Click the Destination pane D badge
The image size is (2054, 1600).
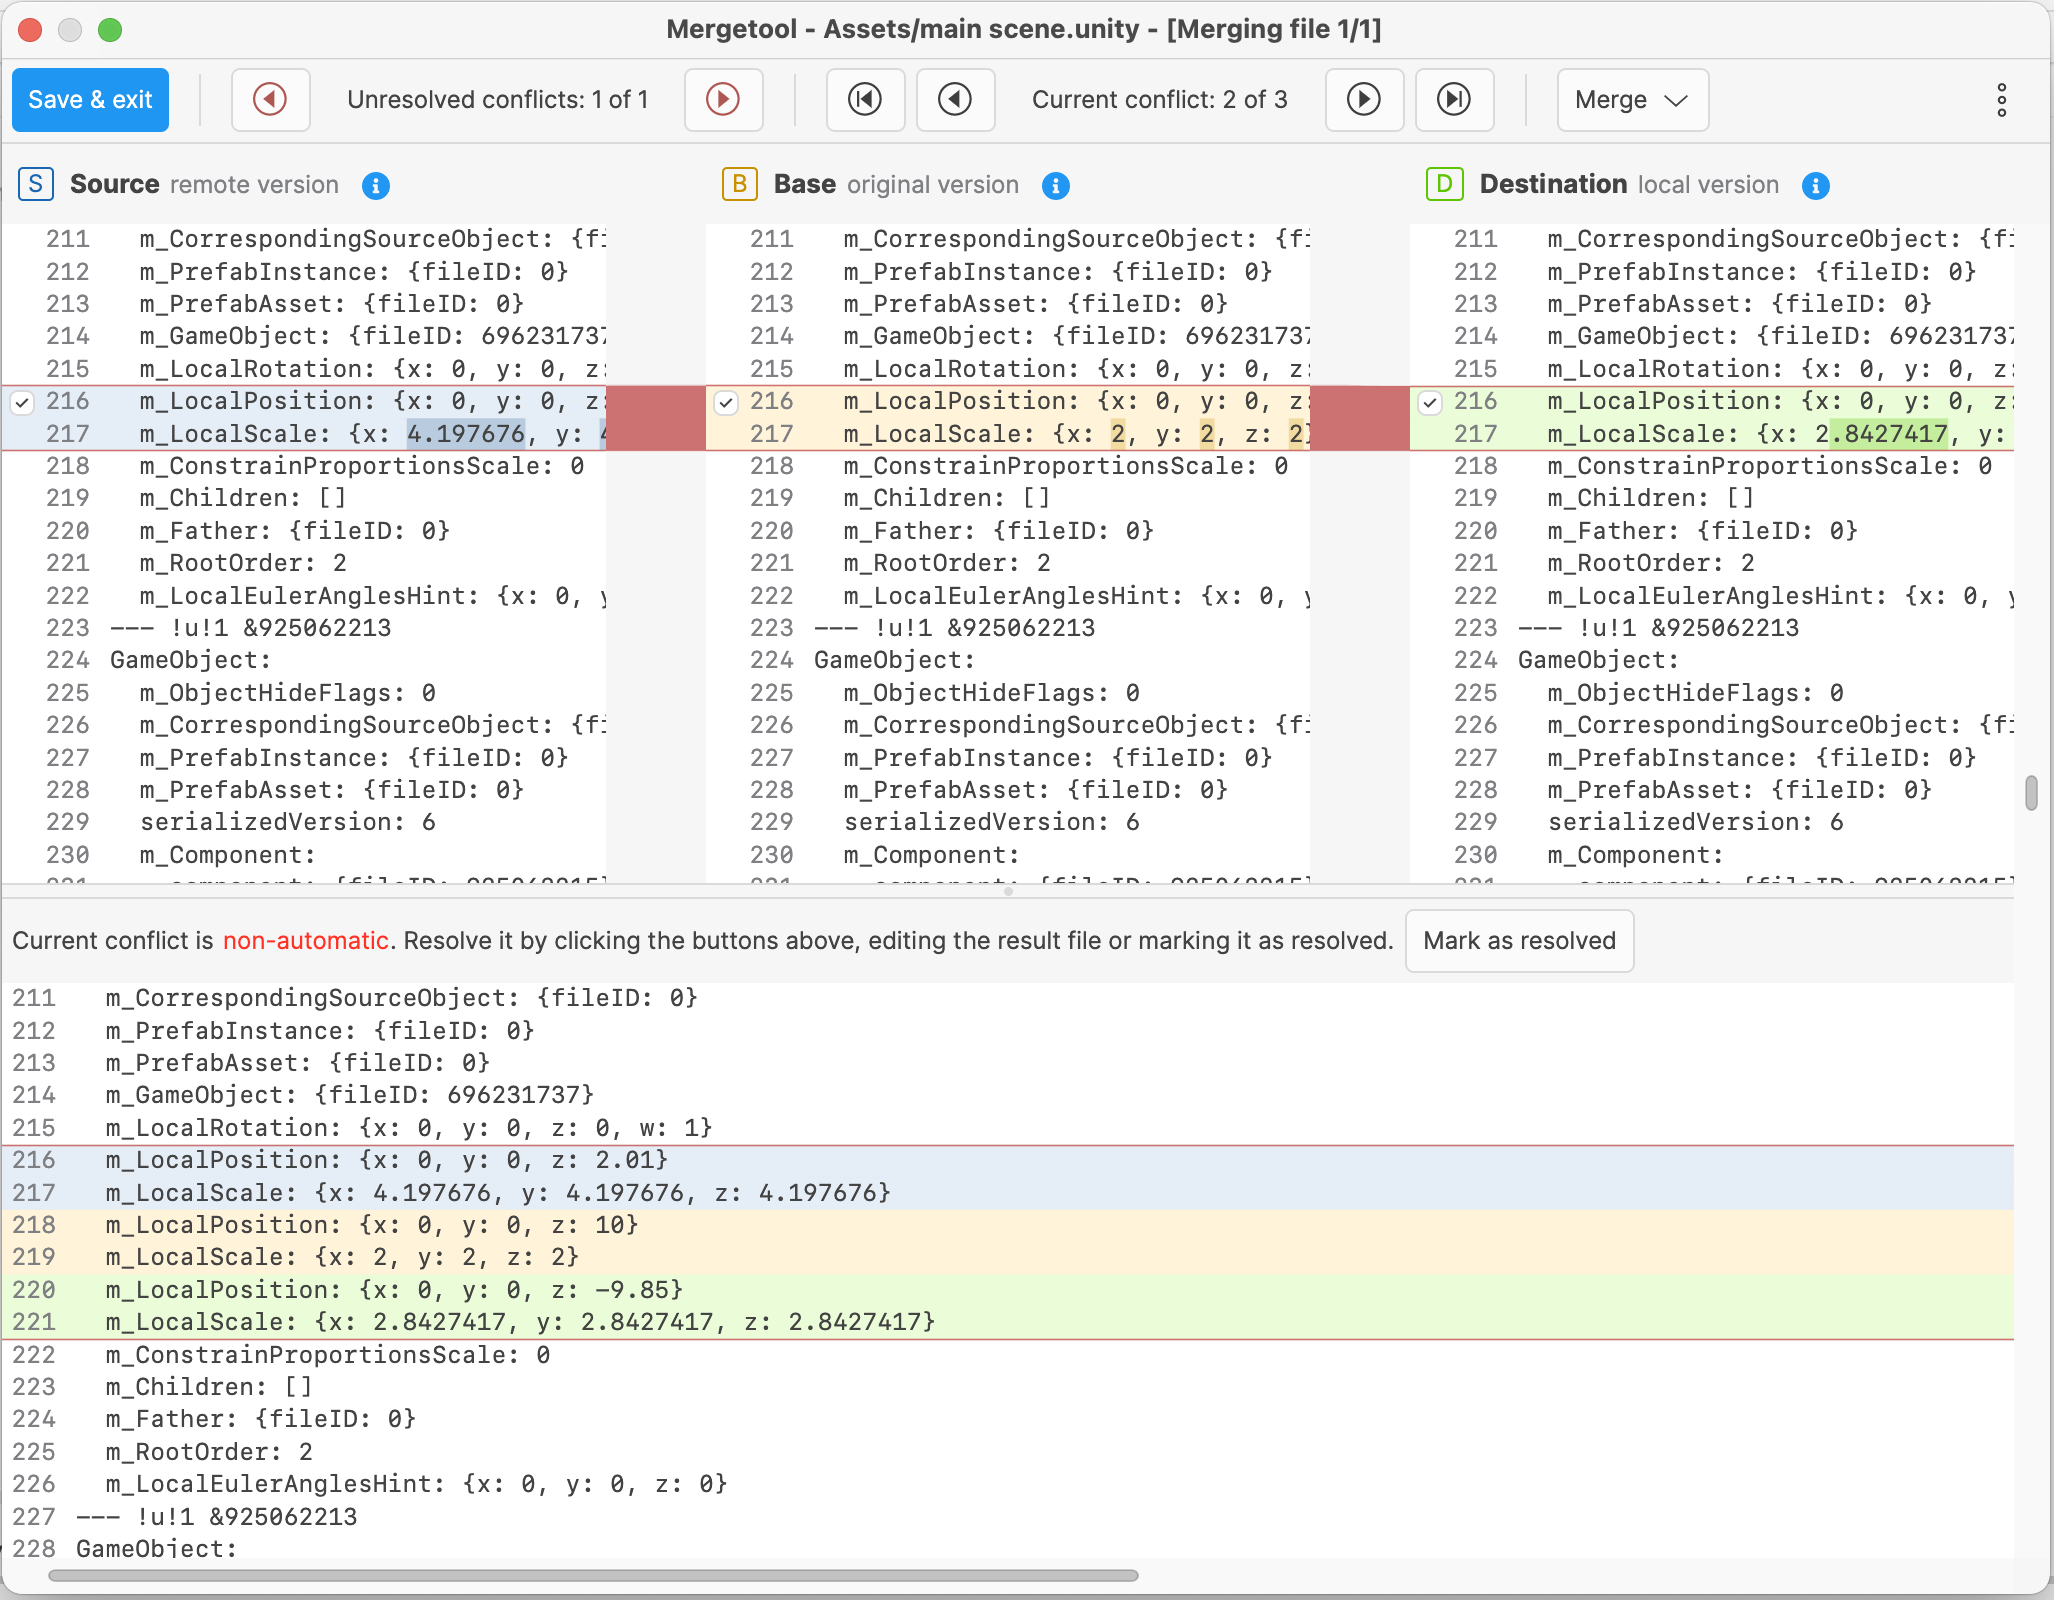(1444, 185)
